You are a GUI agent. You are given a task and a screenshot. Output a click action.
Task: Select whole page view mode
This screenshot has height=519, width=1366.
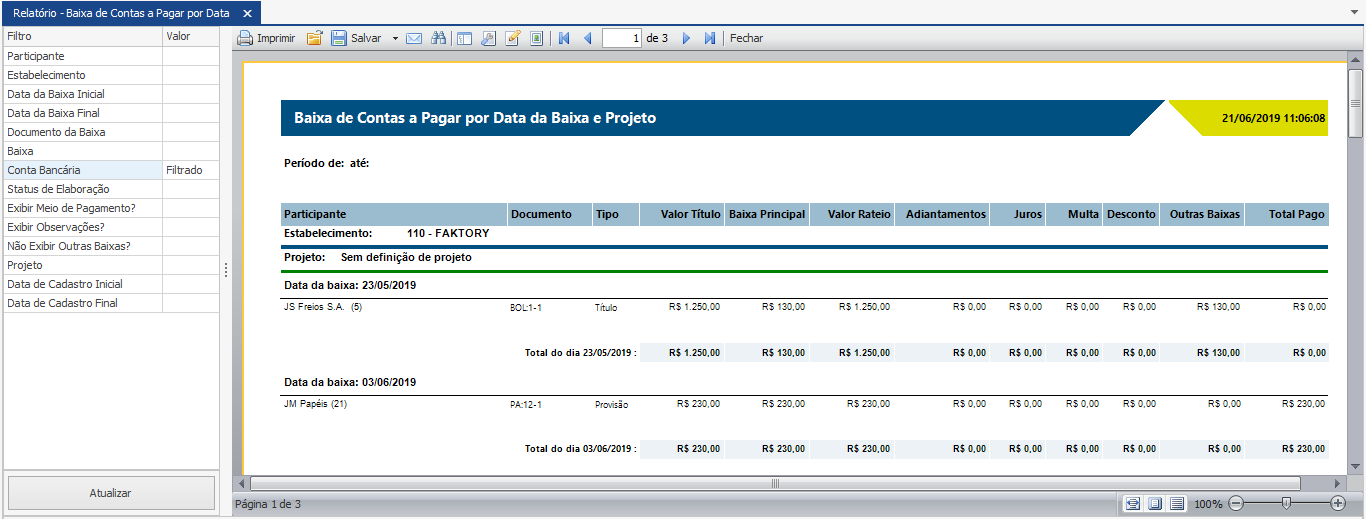(1155, 503)
